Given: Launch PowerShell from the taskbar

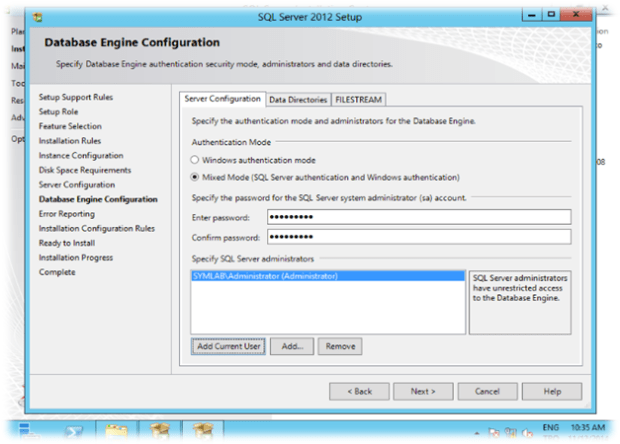Looking at the screenshot, I should (73, 433).
